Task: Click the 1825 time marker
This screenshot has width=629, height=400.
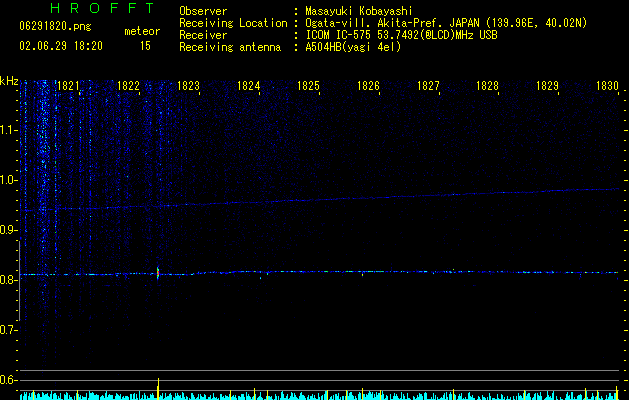Action: pos(308,86)
